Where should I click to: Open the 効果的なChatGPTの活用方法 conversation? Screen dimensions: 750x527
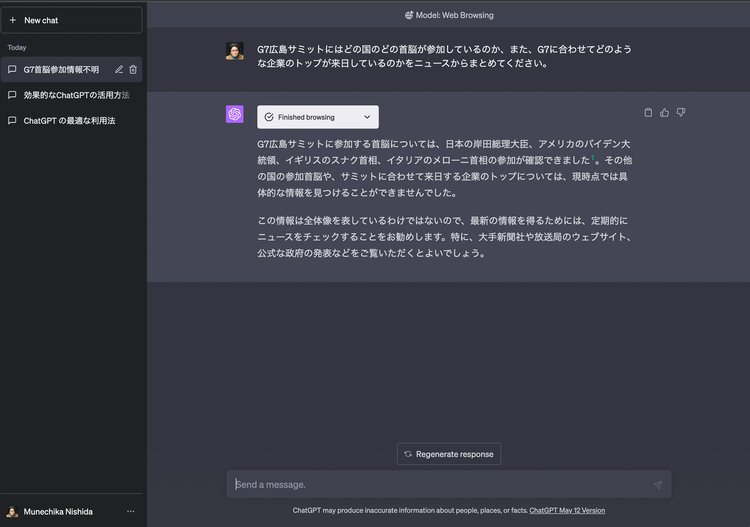[76, 95]
